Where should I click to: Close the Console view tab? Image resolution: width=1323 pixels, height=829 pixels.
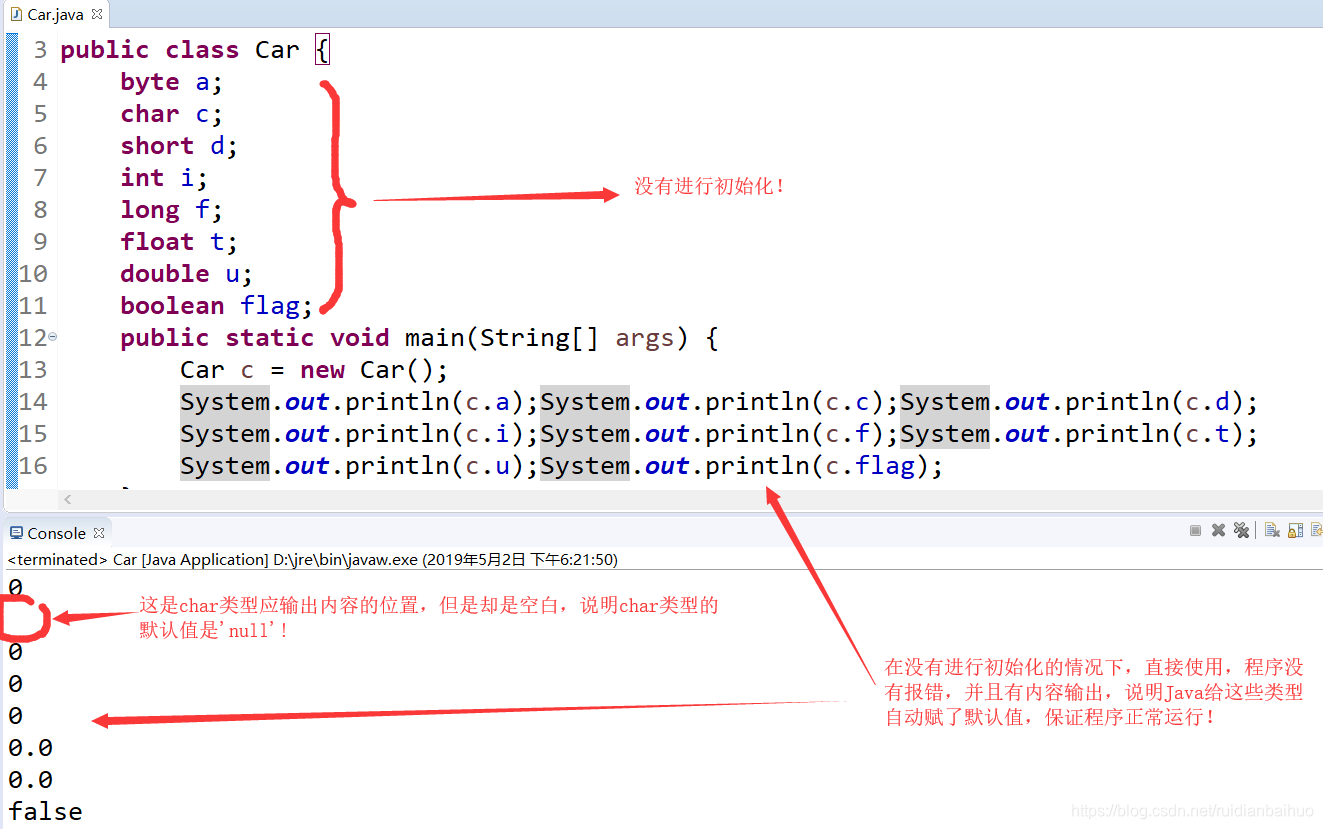click(98, 533)
